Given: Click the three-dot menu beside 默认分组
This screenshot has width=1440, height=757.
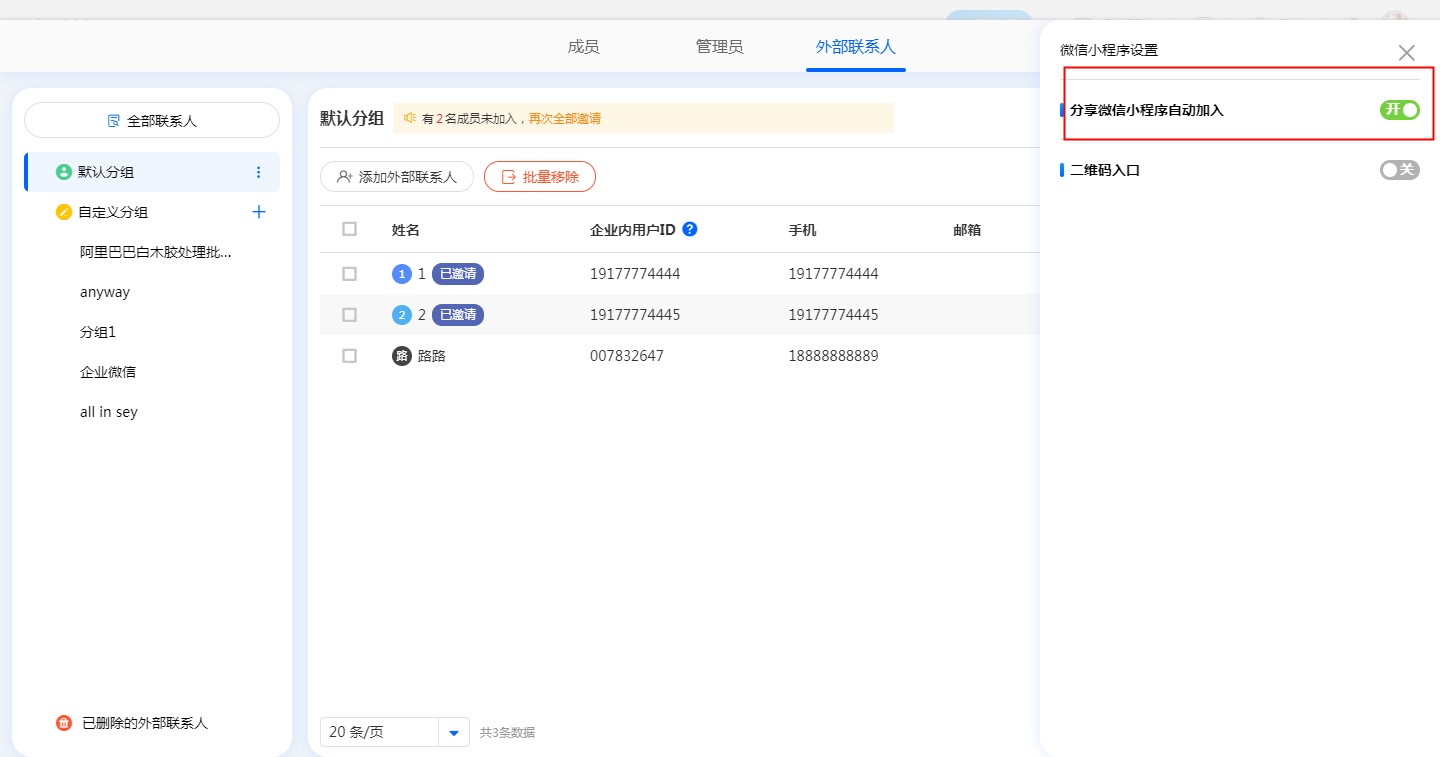Looking at the screenshot, I should coord(259,172).
